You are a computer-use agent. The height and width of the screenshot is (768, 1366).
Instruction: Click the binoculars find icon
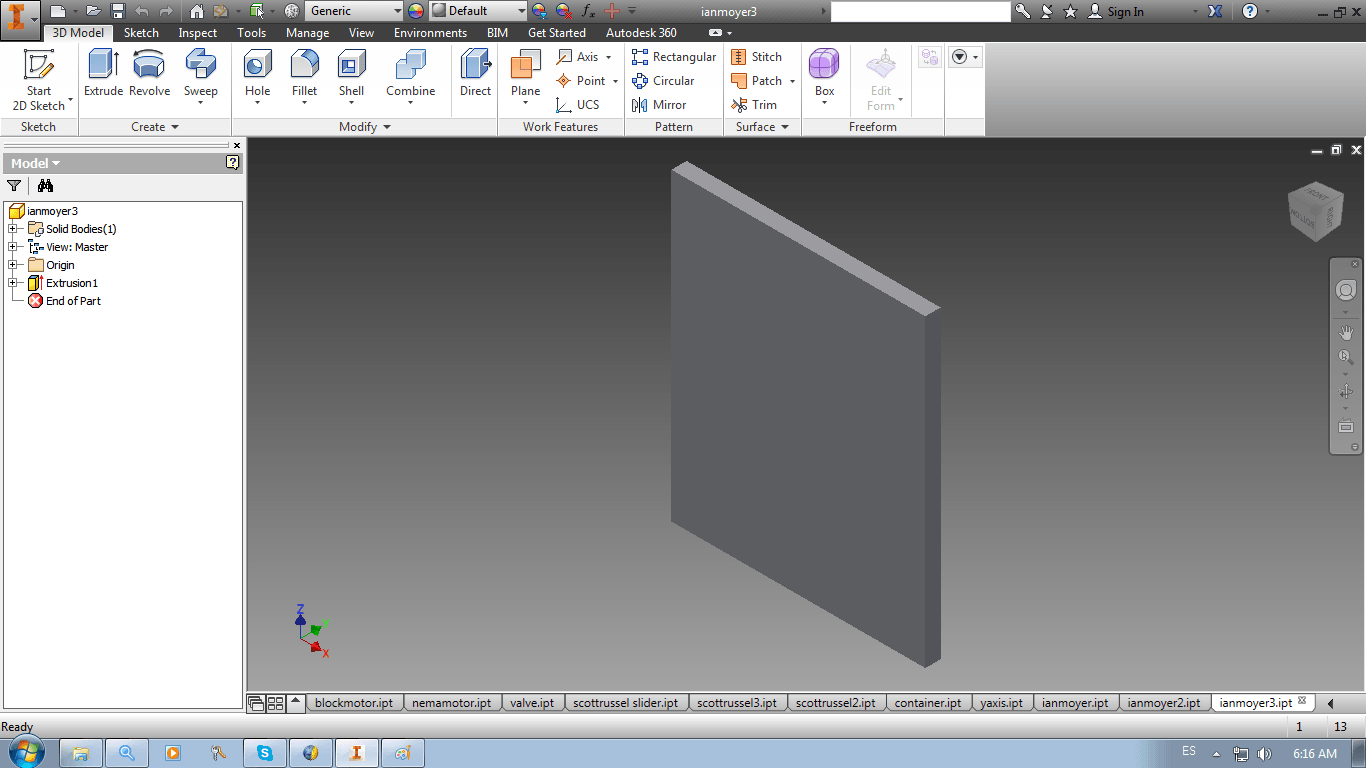(x=45, y=185)
